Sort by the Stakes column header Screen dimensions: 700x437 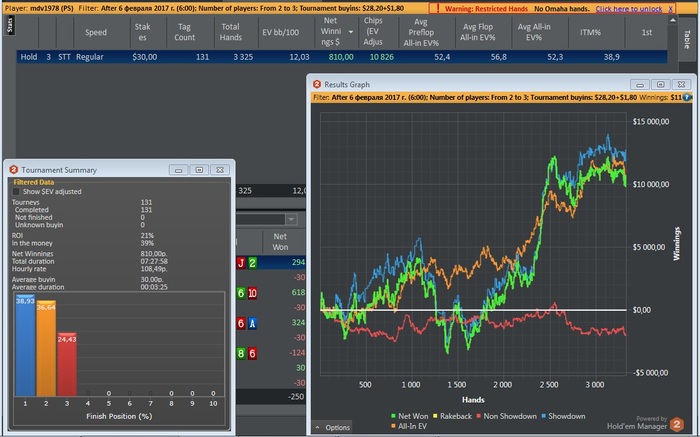[142, 32]
